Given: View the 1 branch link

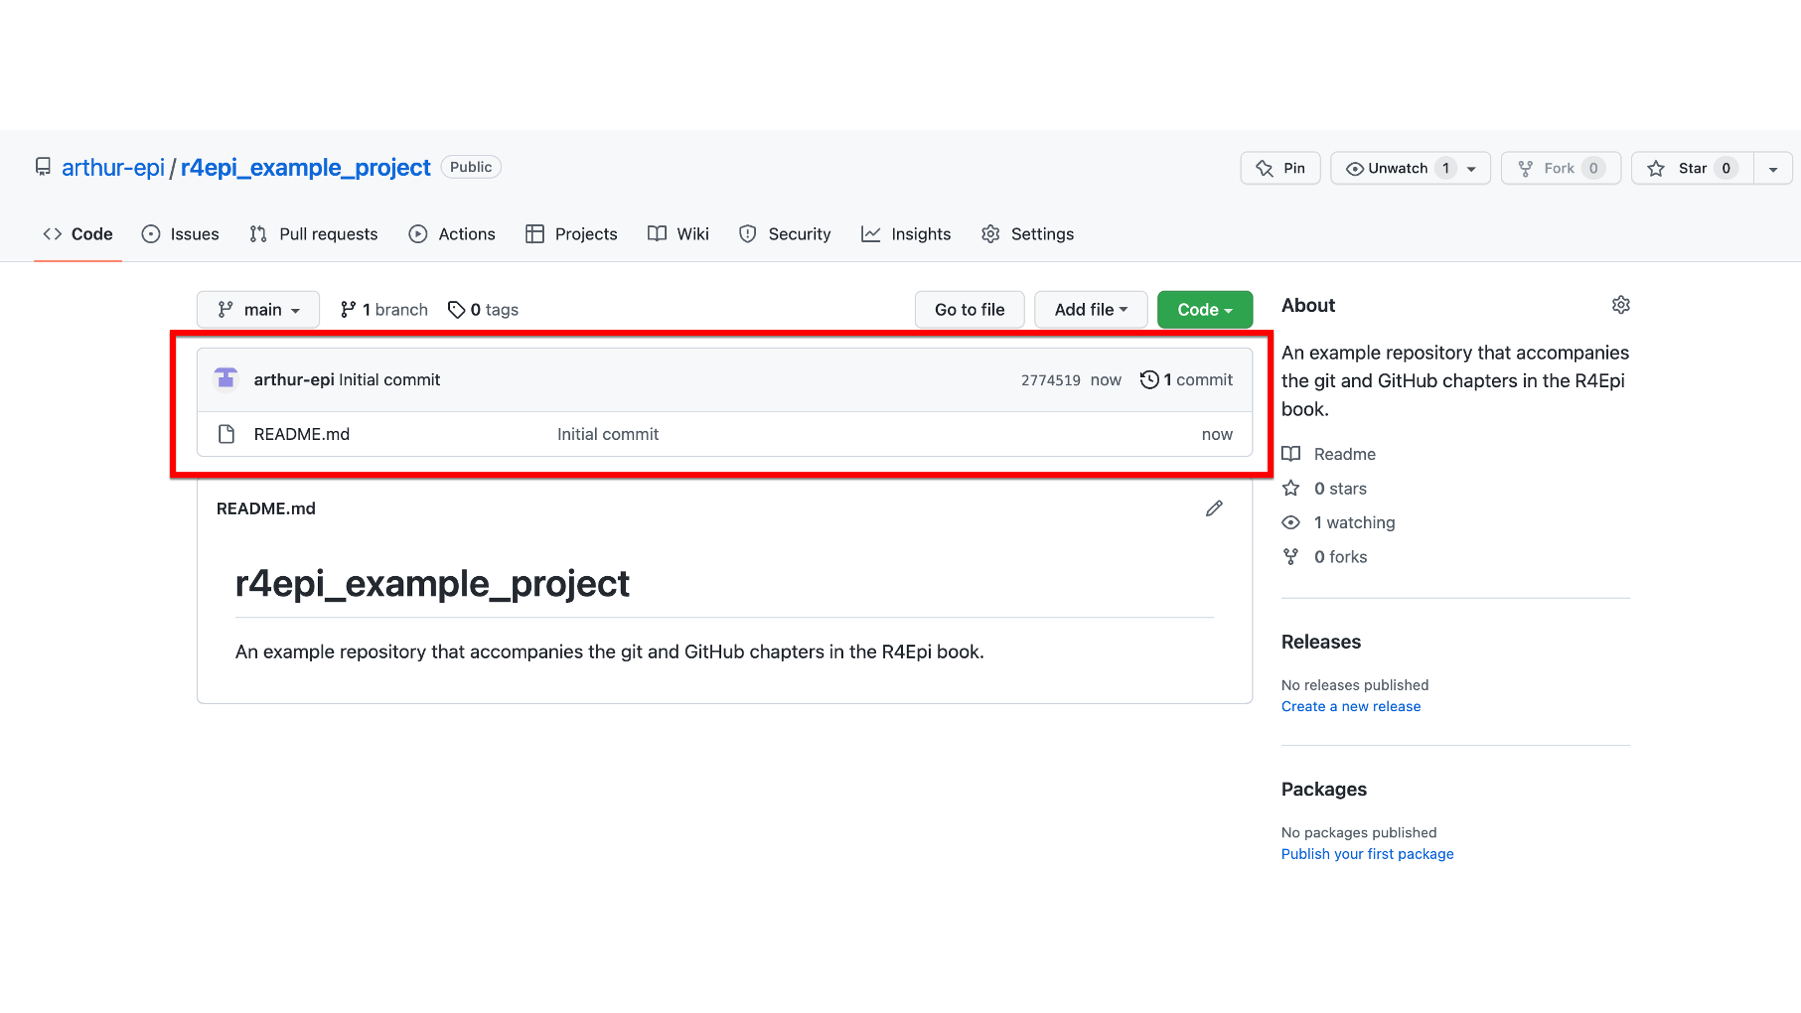Looking at the screenshot, I should 384,310.
